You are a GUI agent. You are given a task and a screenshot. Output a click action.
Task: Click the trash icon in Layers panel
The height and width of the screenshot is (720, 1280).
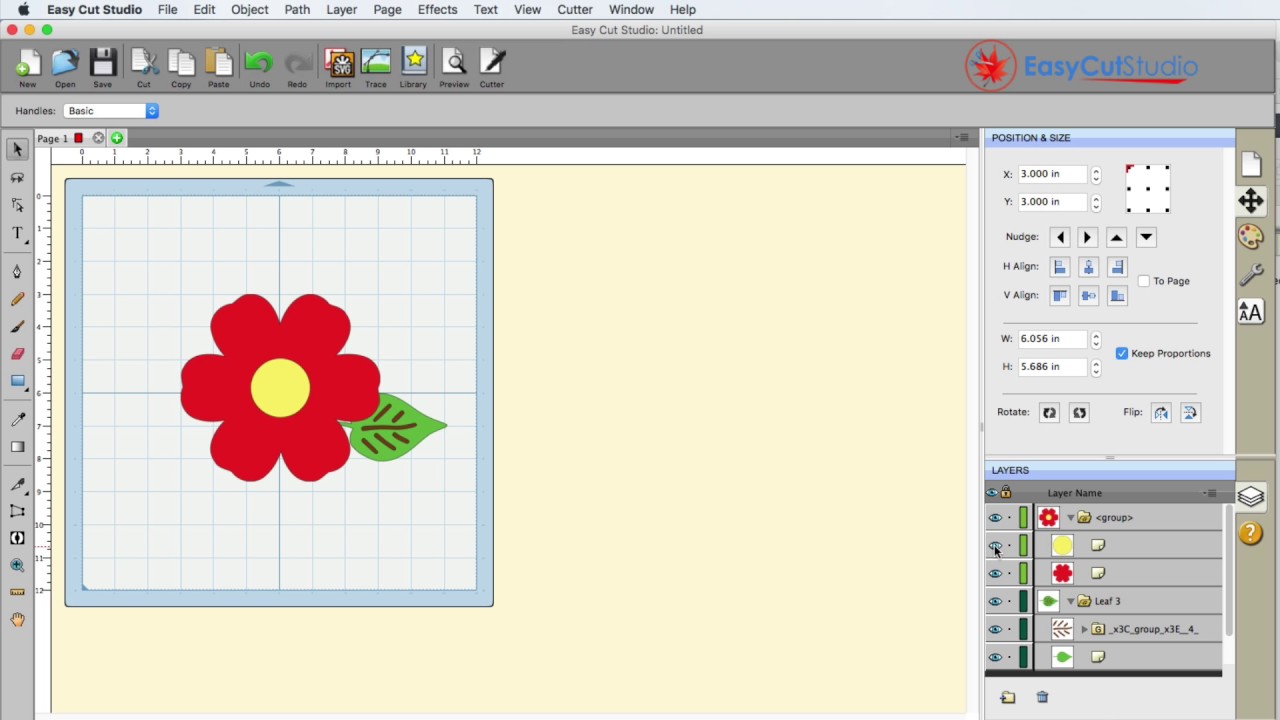coord(1042,697)
